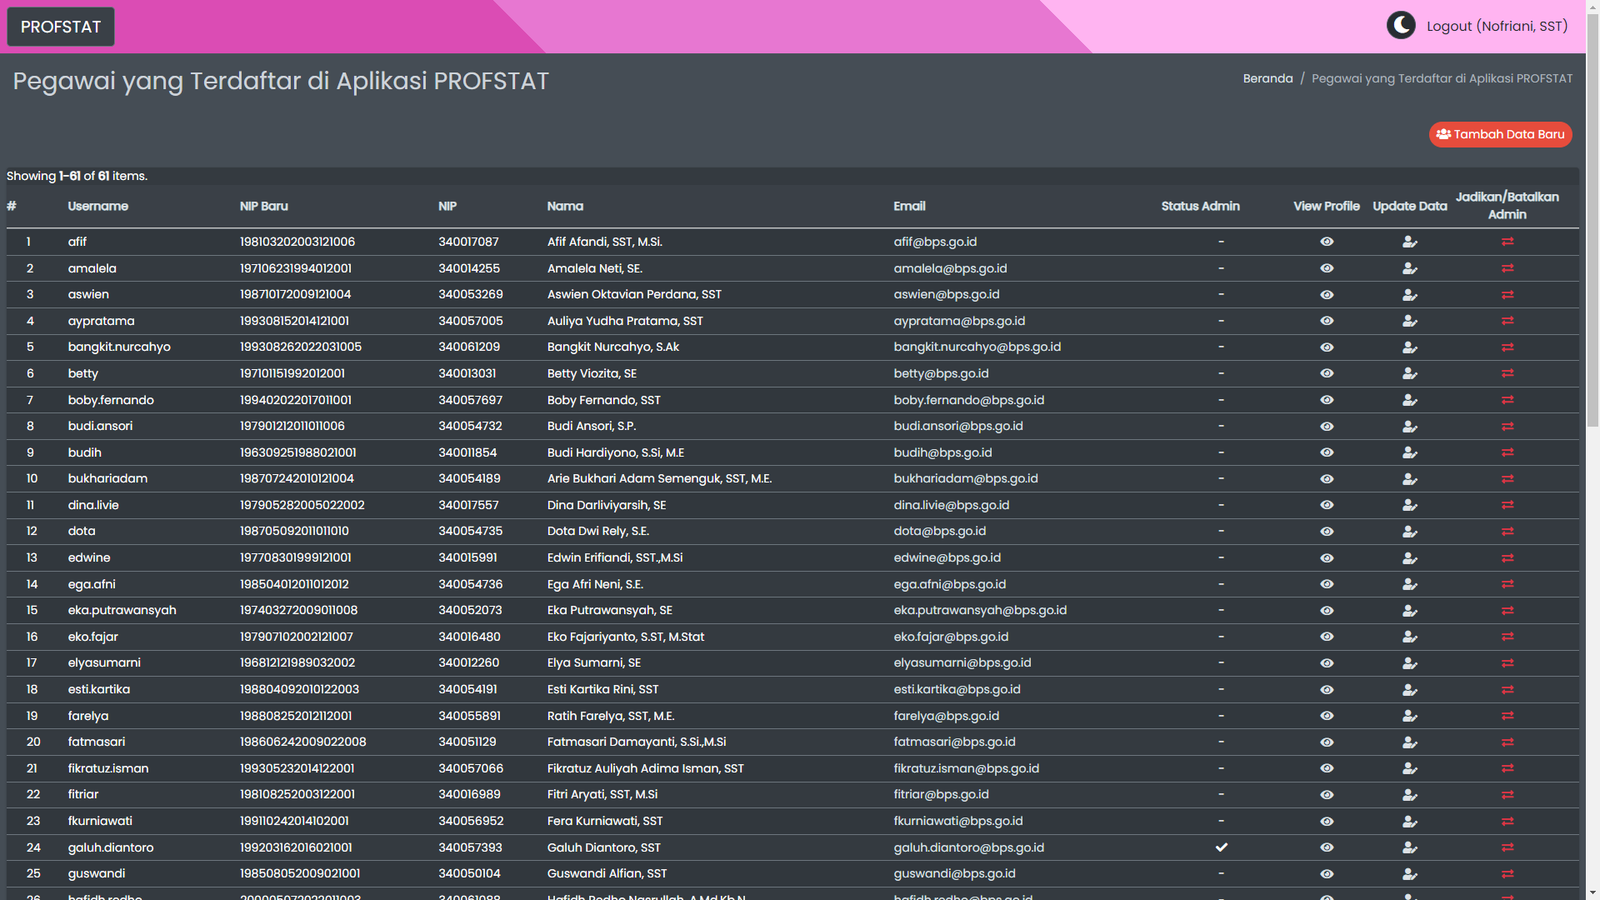Go to Beranda breadcrumb link
Screen dimensions: 1600x900
pyautogui.click(x=1267, y=78)
